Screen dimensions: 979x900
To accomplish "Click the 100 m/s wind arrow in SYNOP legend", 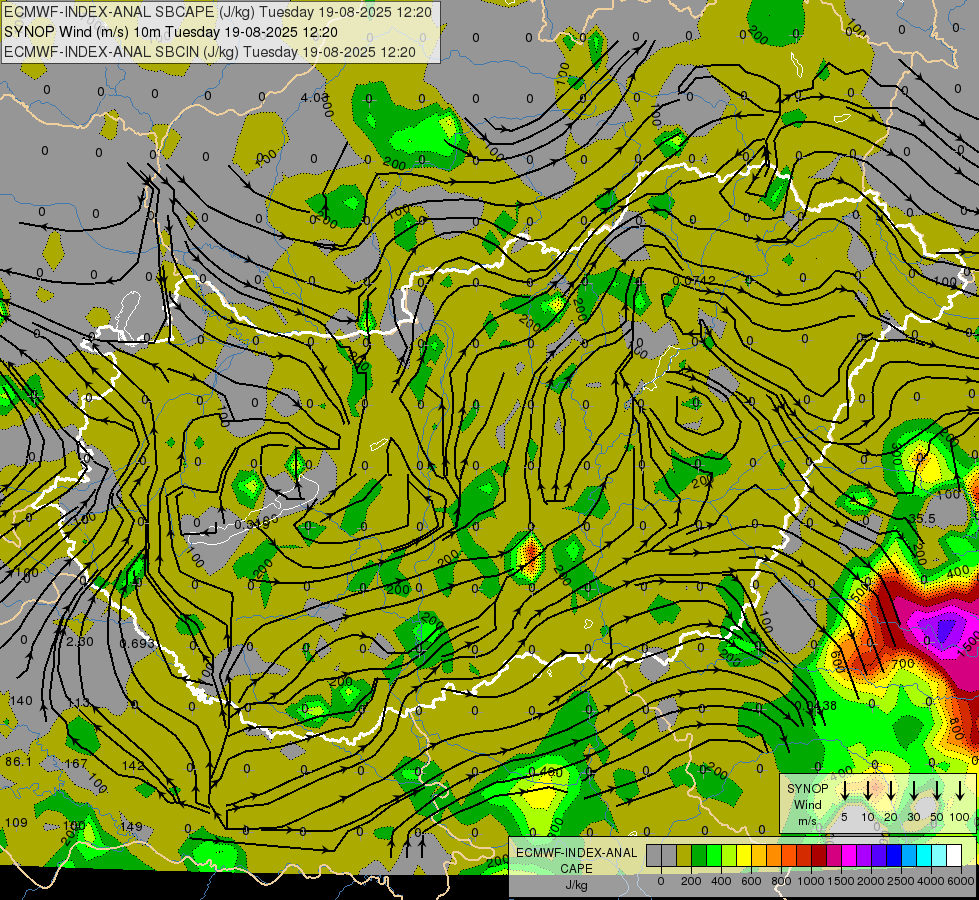I will 960,791.
